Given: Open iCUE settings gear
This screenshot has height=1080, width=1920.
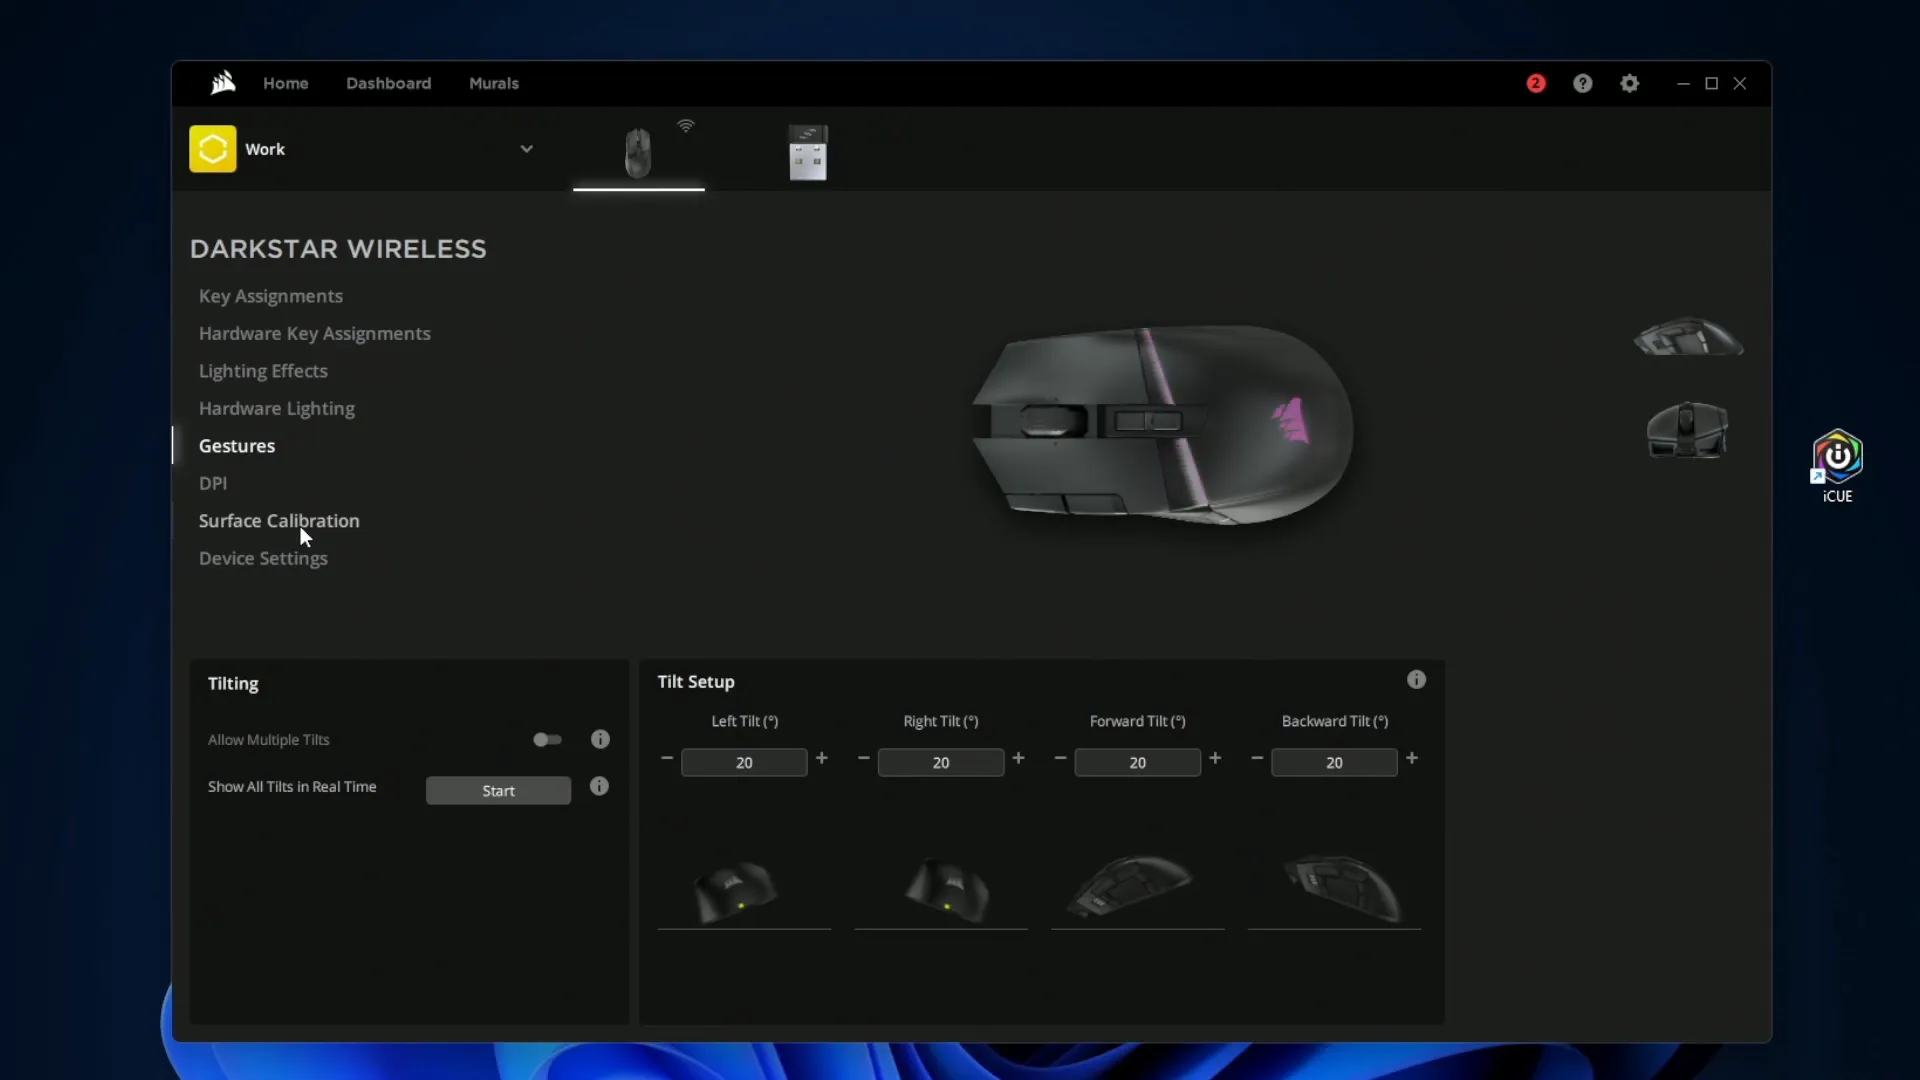Looking at the screenshot, I should [x=1631, y=83].
